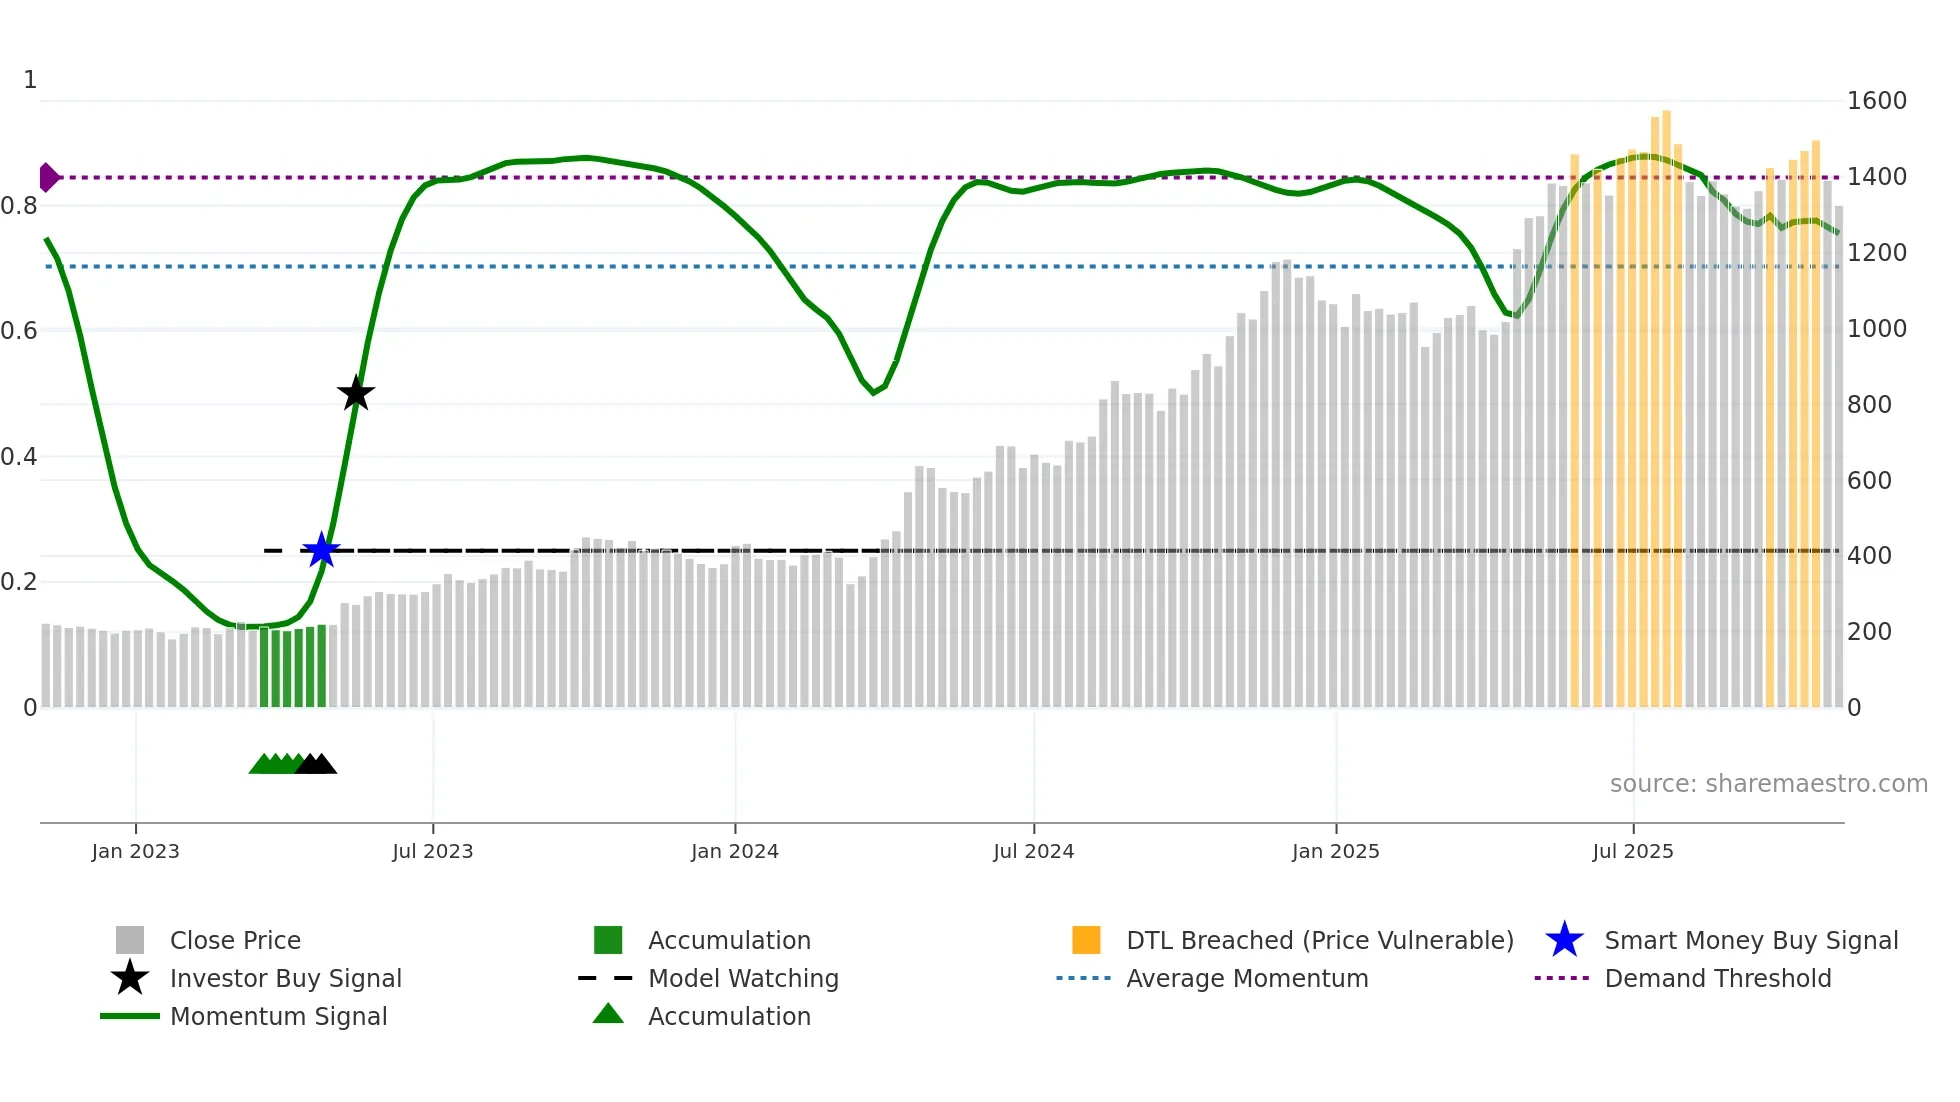
Task: Click the orange DTL Breached legend swatch
Action: click(1086, 940)
